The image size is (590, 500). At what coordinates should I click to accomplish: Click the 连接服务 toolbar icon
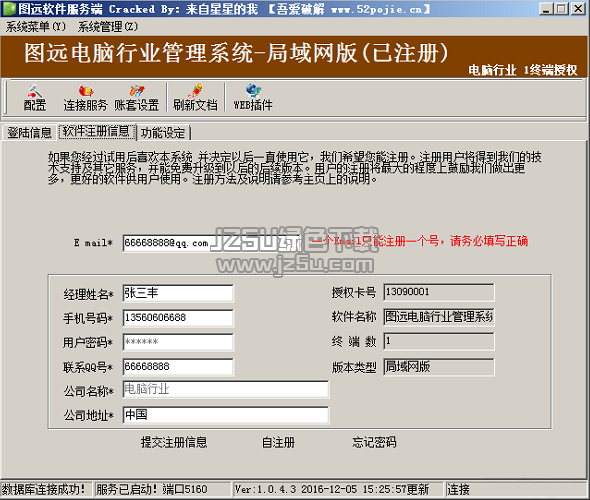click(x=85, y=98)
